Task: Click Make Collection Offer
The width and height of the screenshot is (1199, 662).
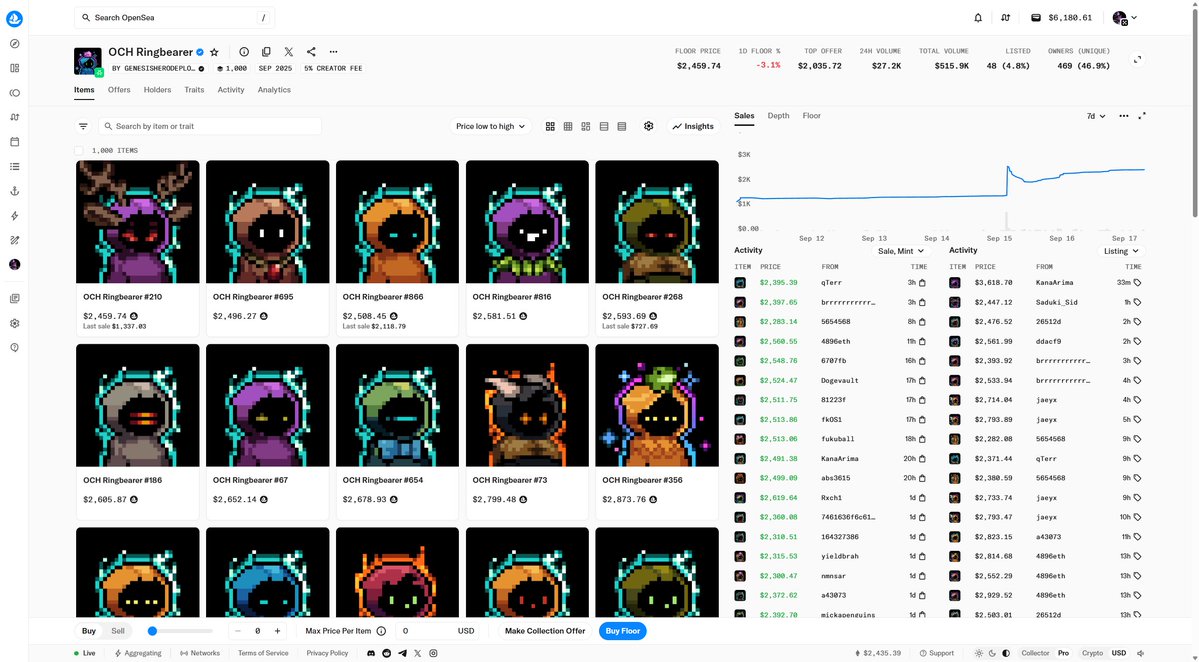Action: point(545,631)
